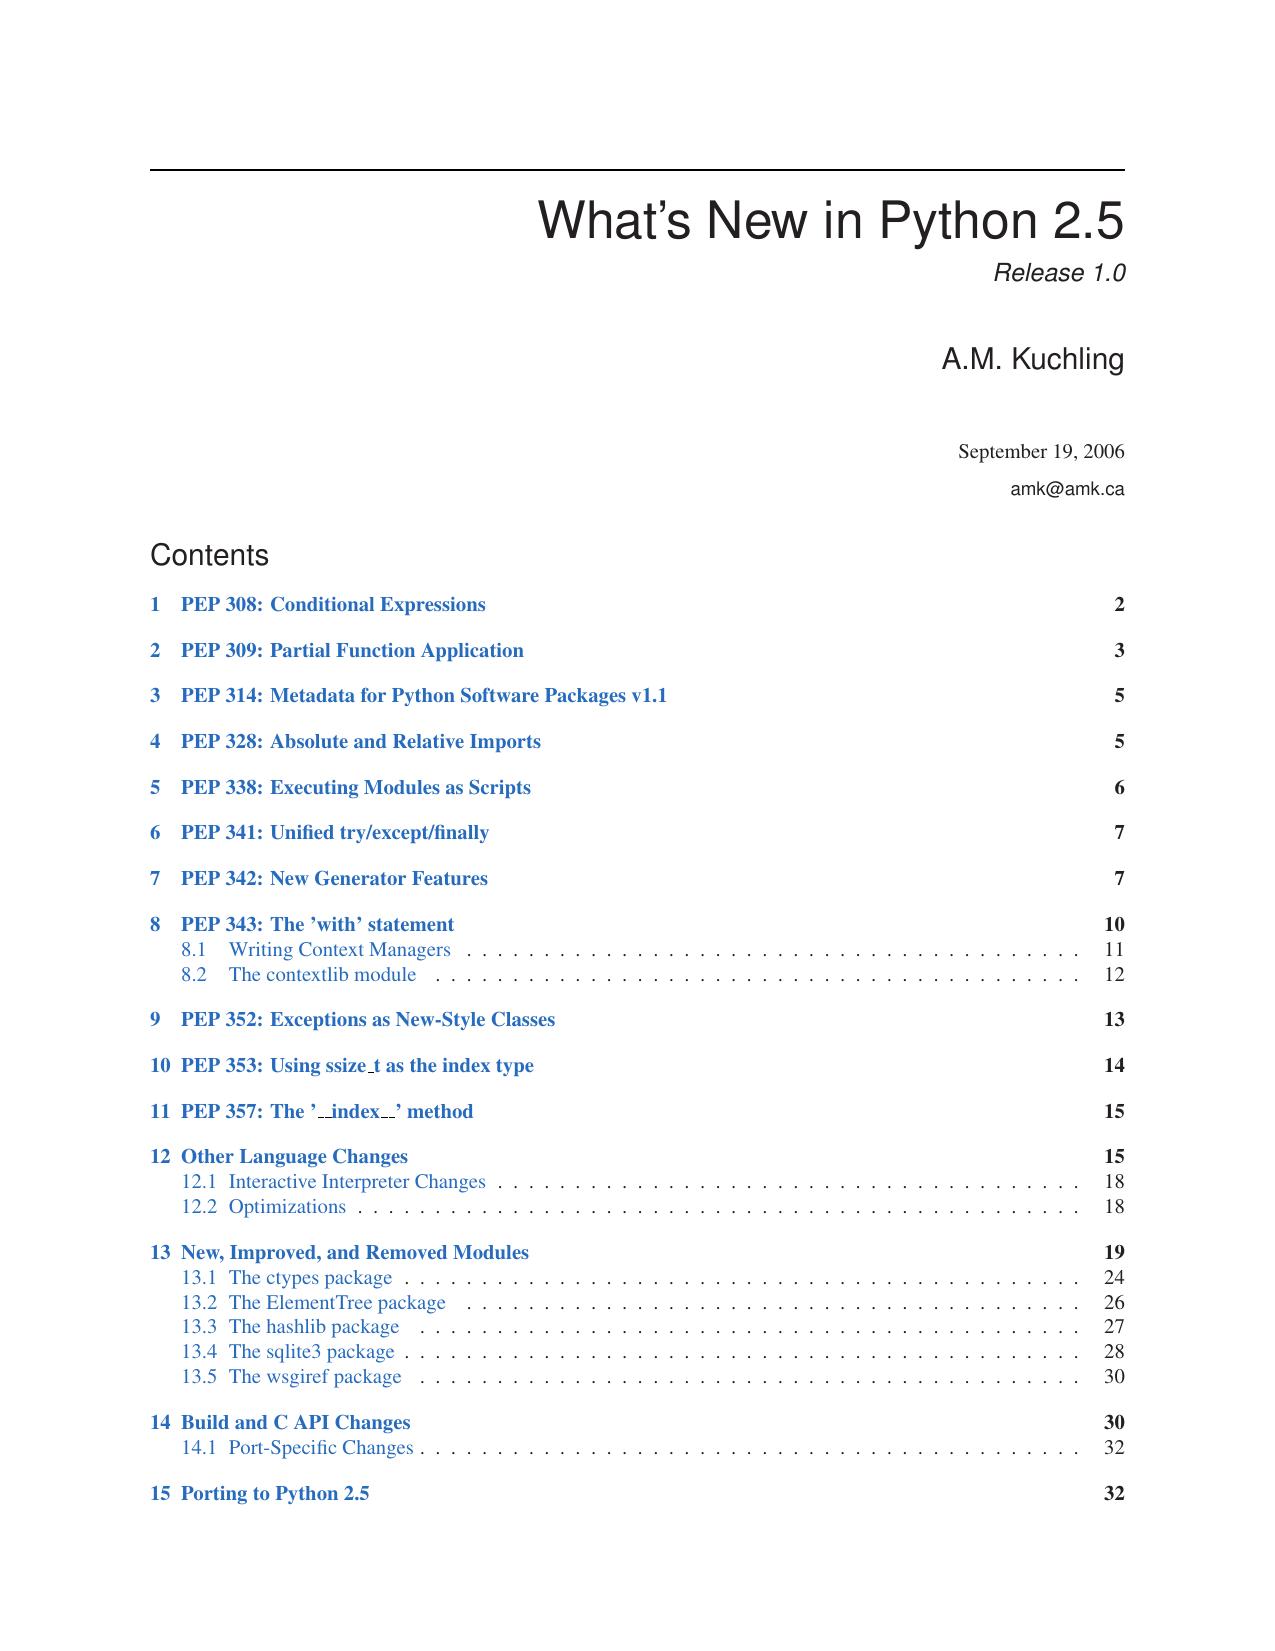
Task: Click page number 13 of PEP 352 row
Action: (1114, 1020)
